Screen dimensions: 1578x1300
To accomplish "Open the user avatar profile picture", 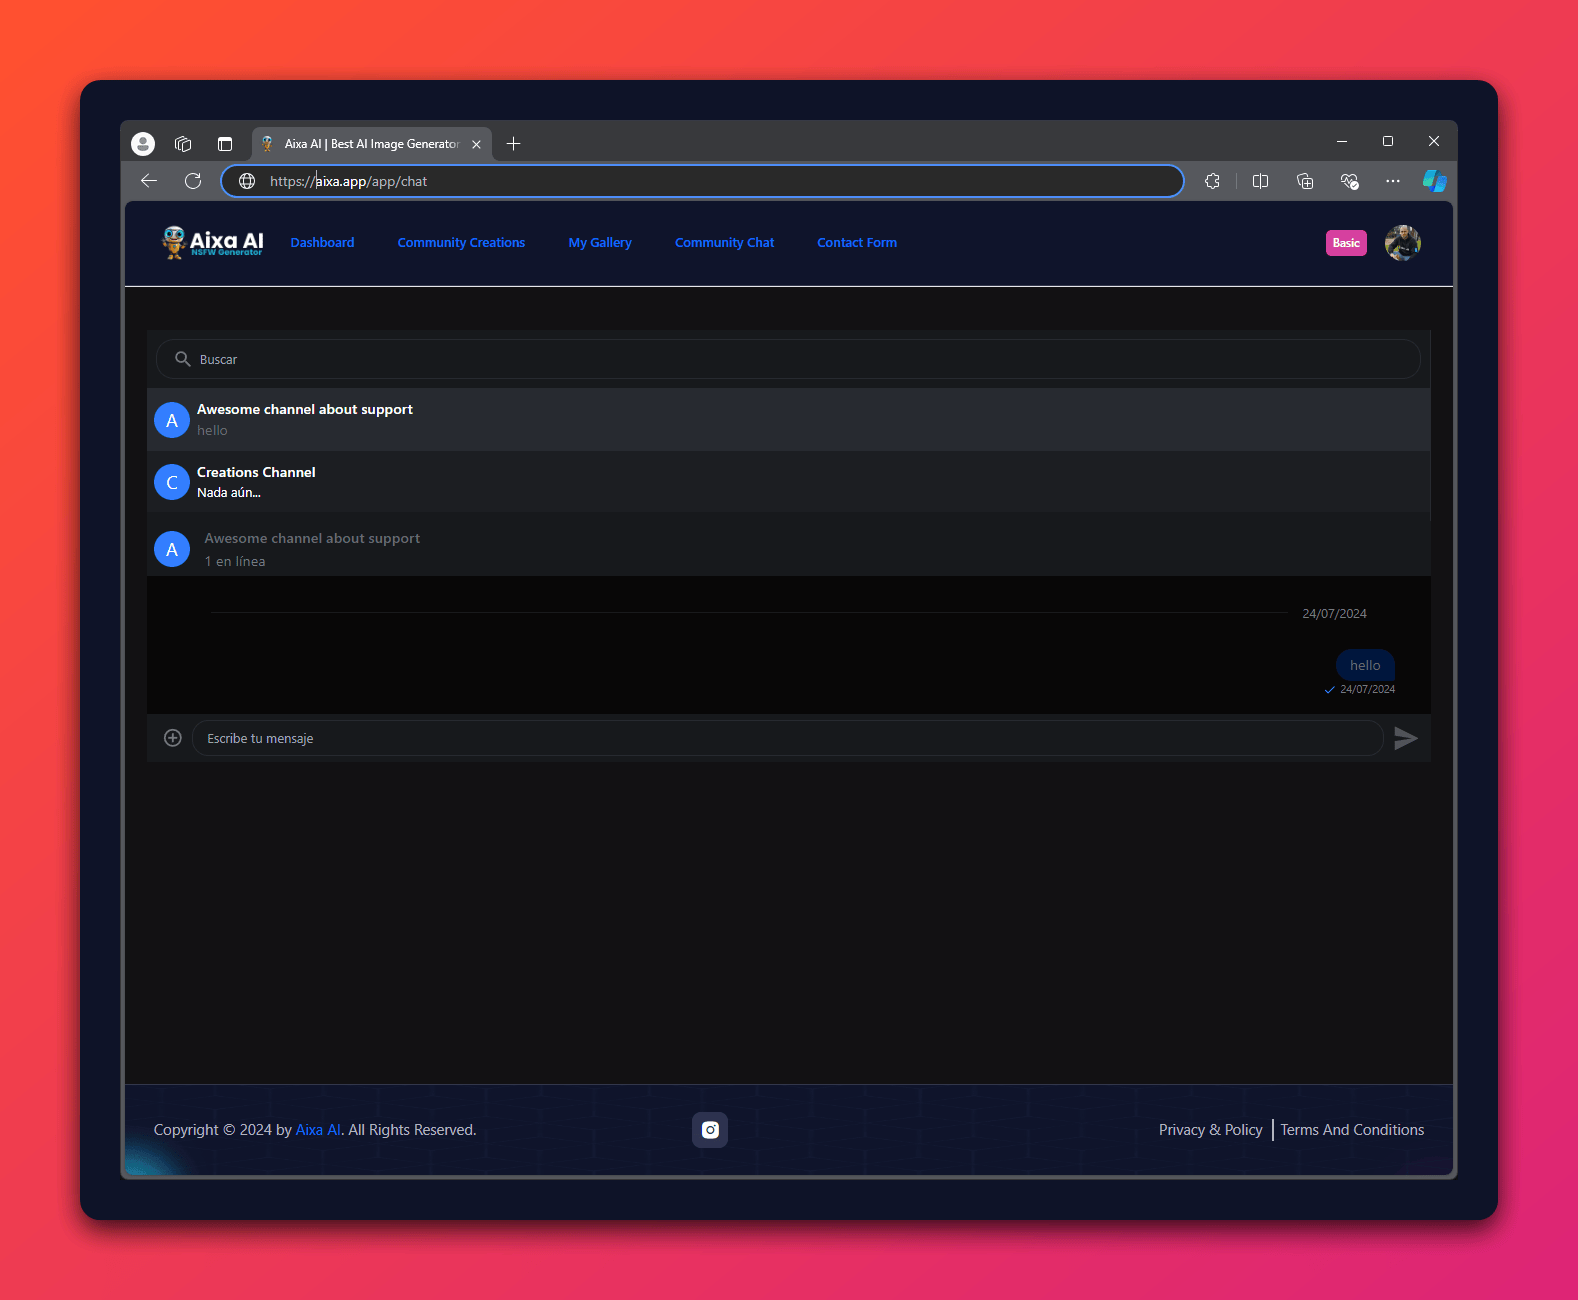I will [x=1402, y=243].
